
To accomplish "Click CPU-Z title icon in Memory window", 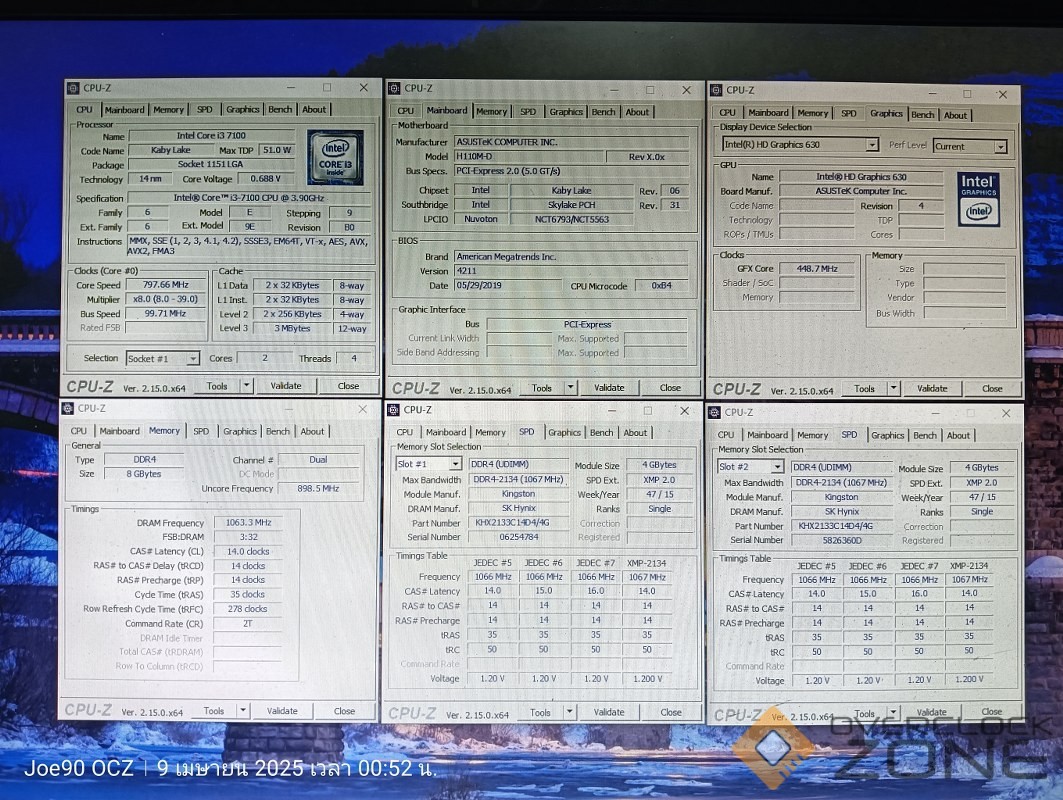I will pos(69,409).
